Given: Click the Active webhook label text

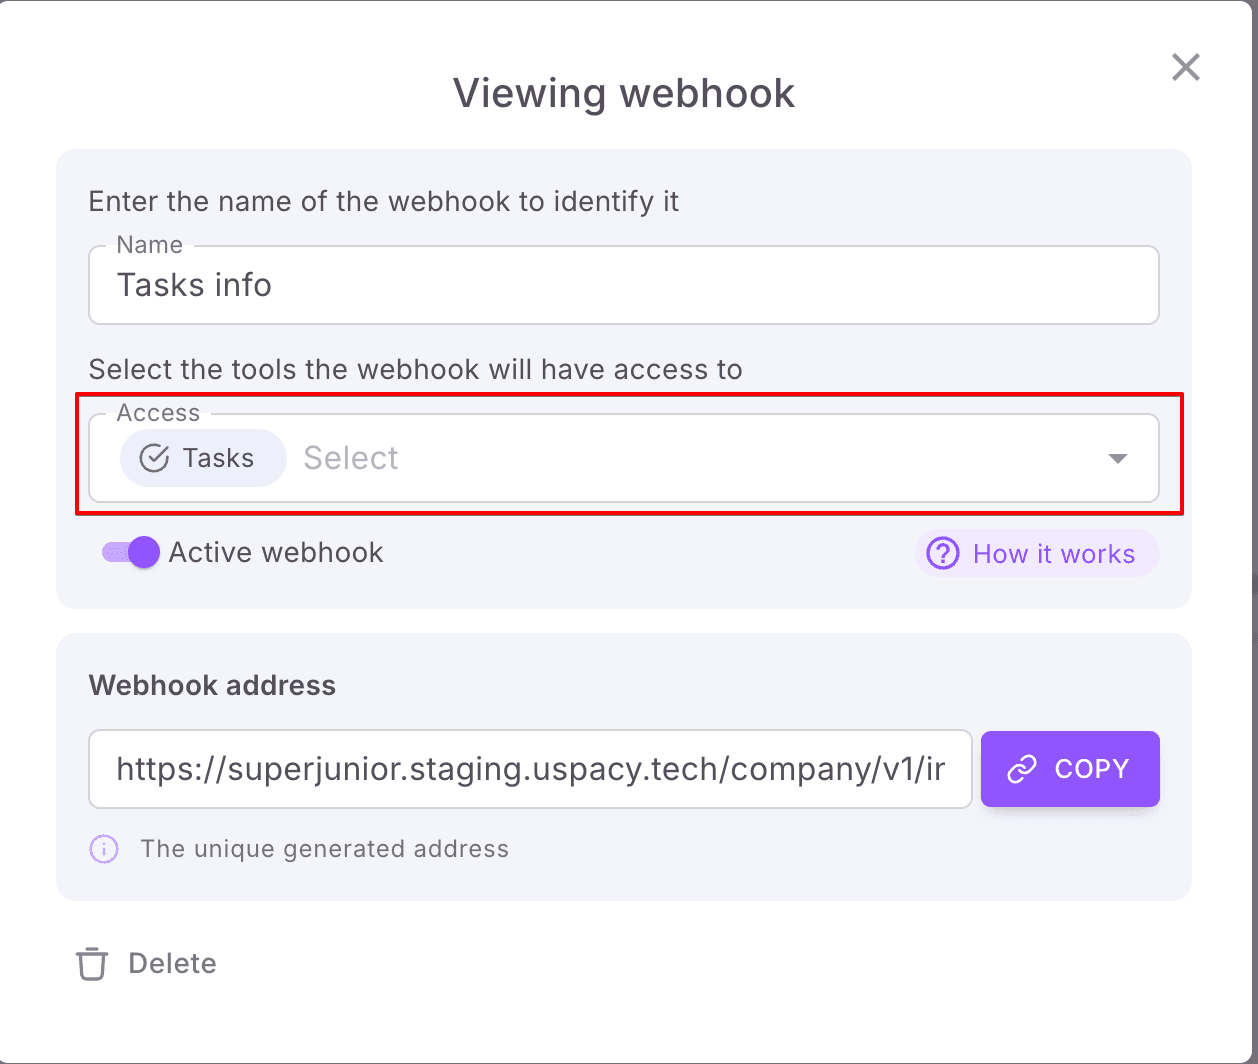Looking at the screenshot, I should [x=276, y=553].
